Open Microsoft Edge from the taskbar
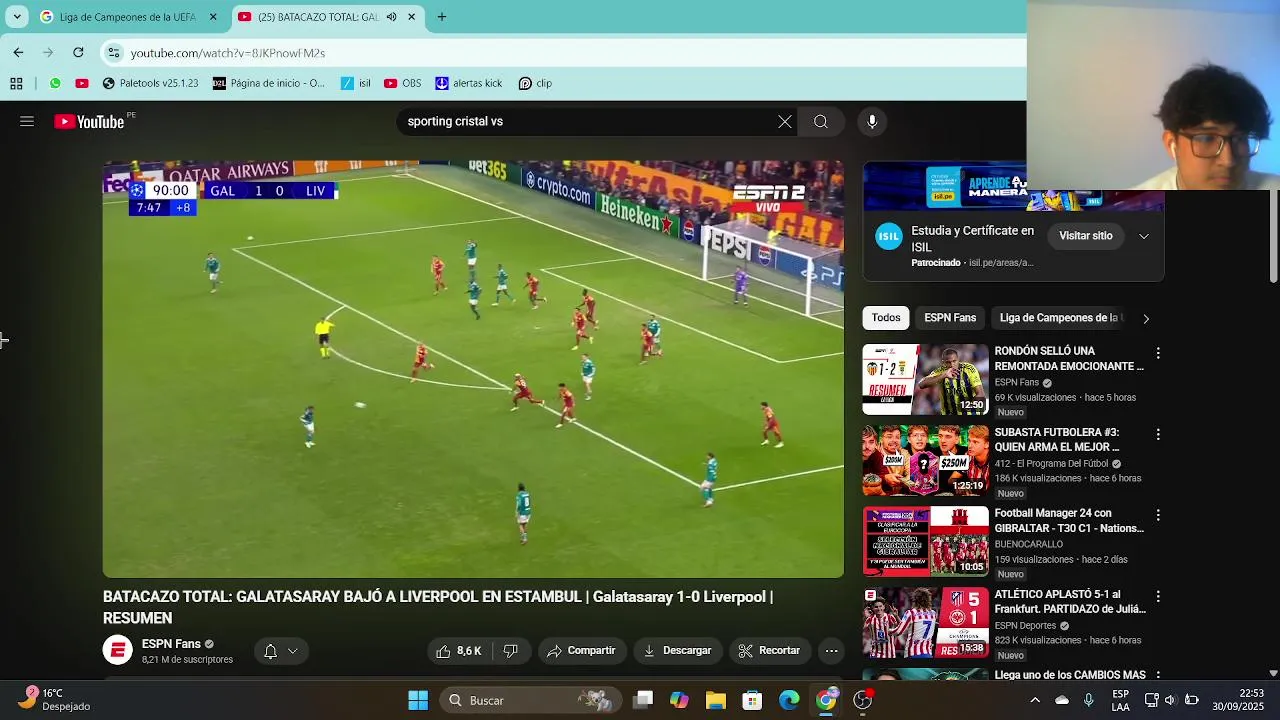This screenshot has width=1280, height=720. tap(789, 700)
